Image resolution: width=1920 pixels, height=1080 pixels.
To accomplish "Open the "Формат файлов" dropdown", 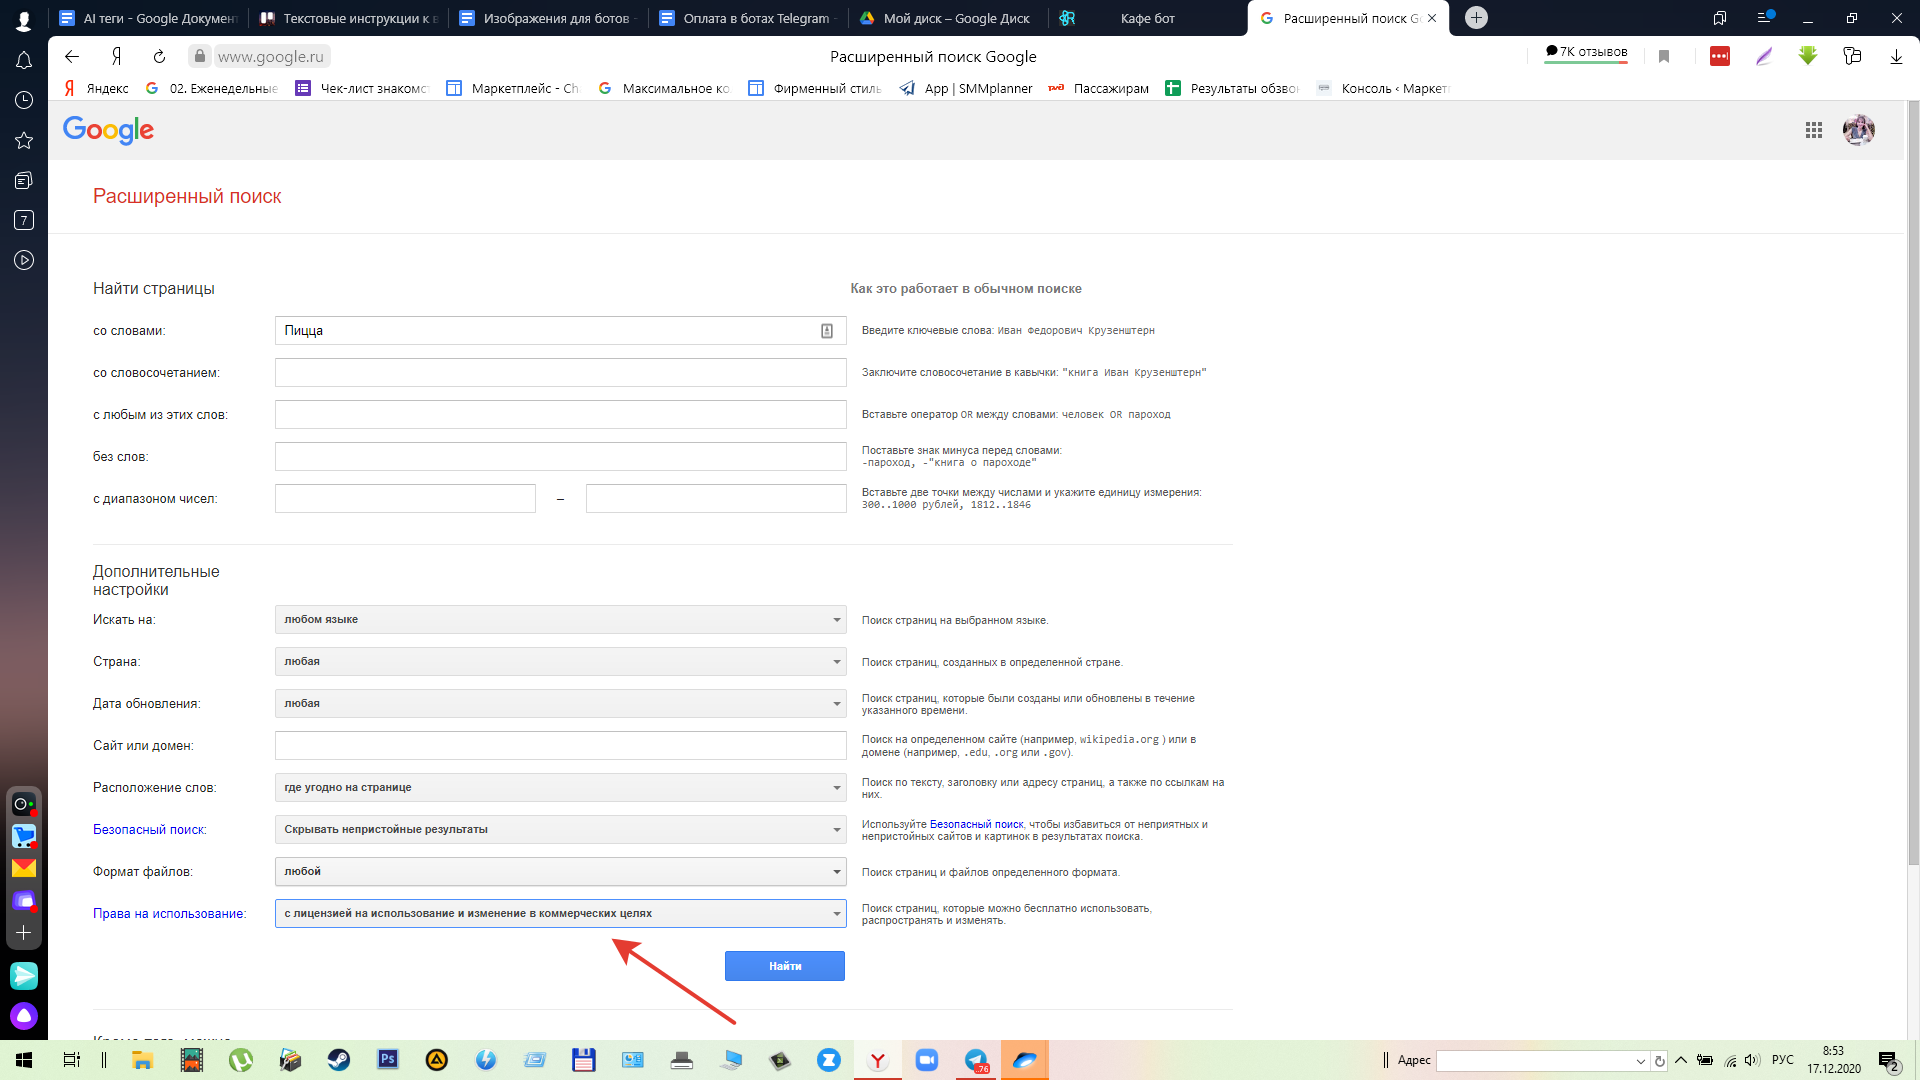I will point(560,872).
